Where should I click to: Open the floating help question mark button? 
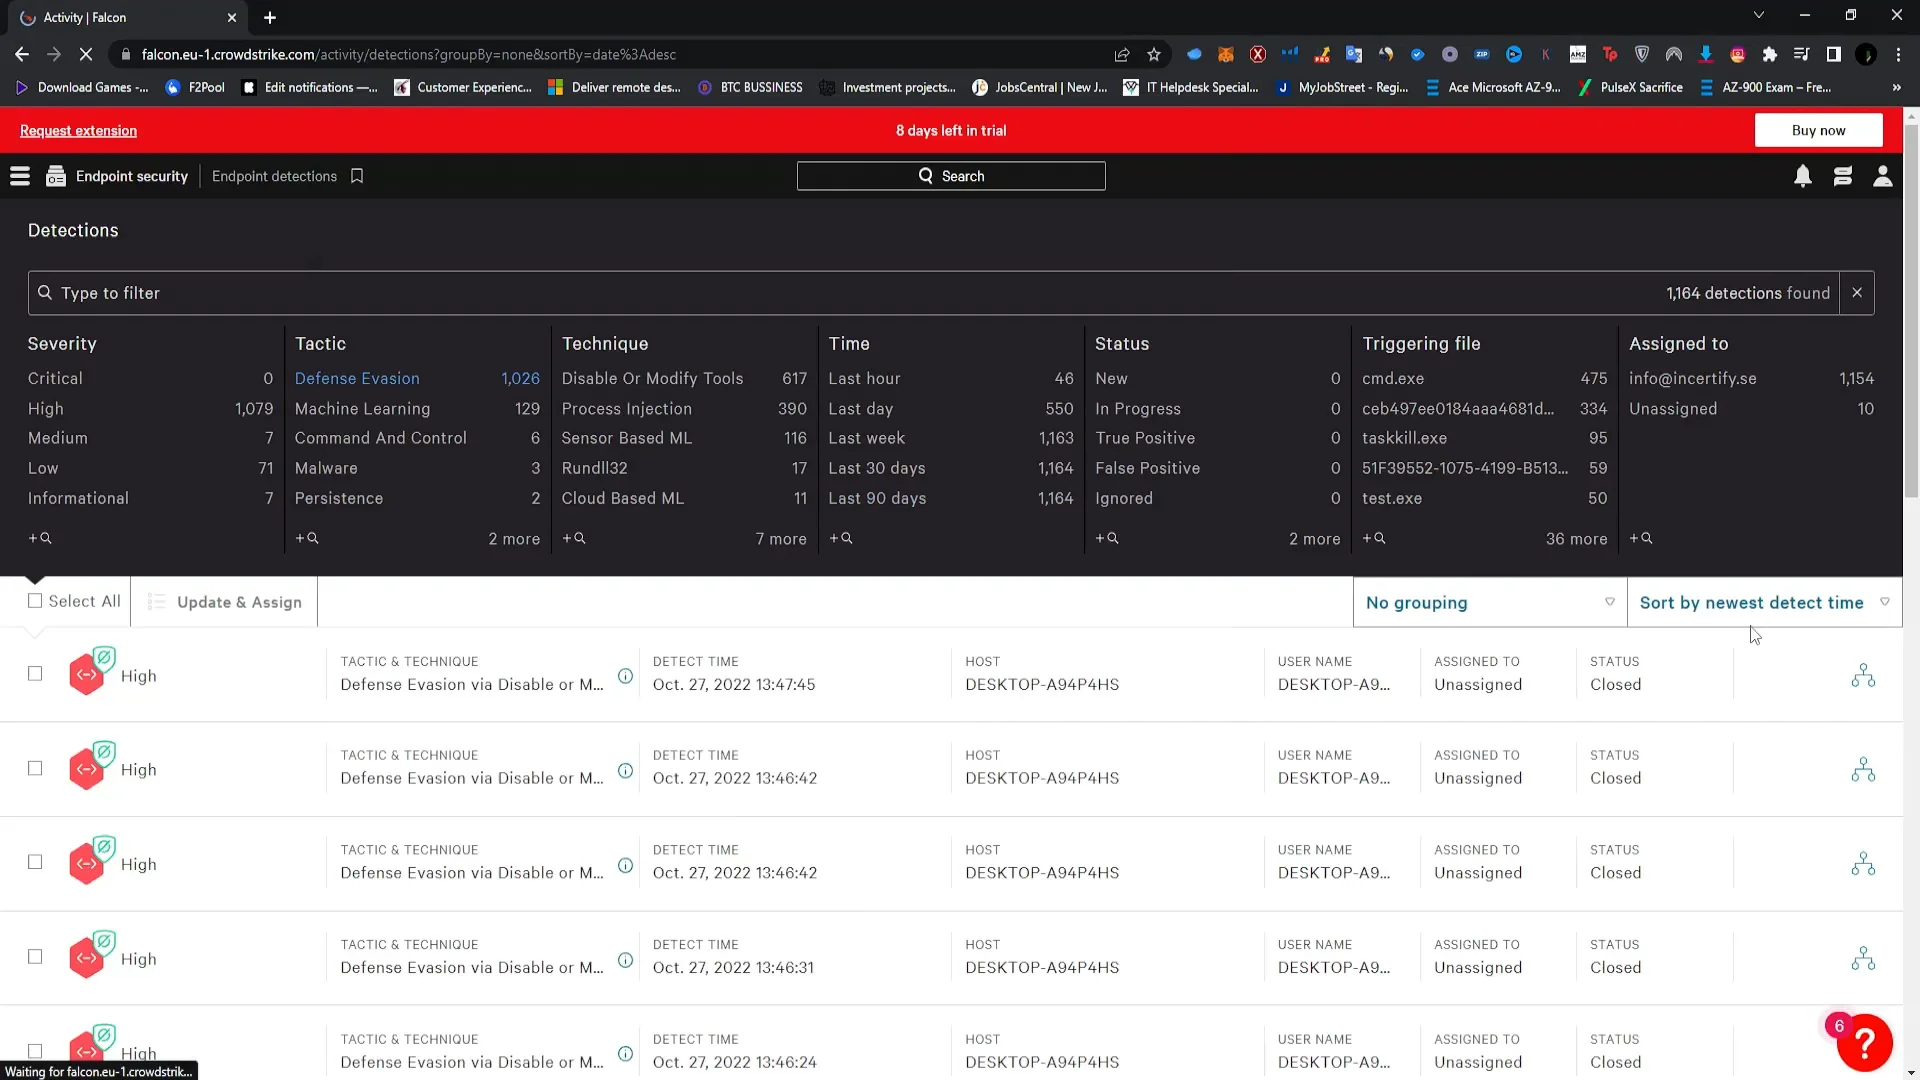coord(1864,1043)
